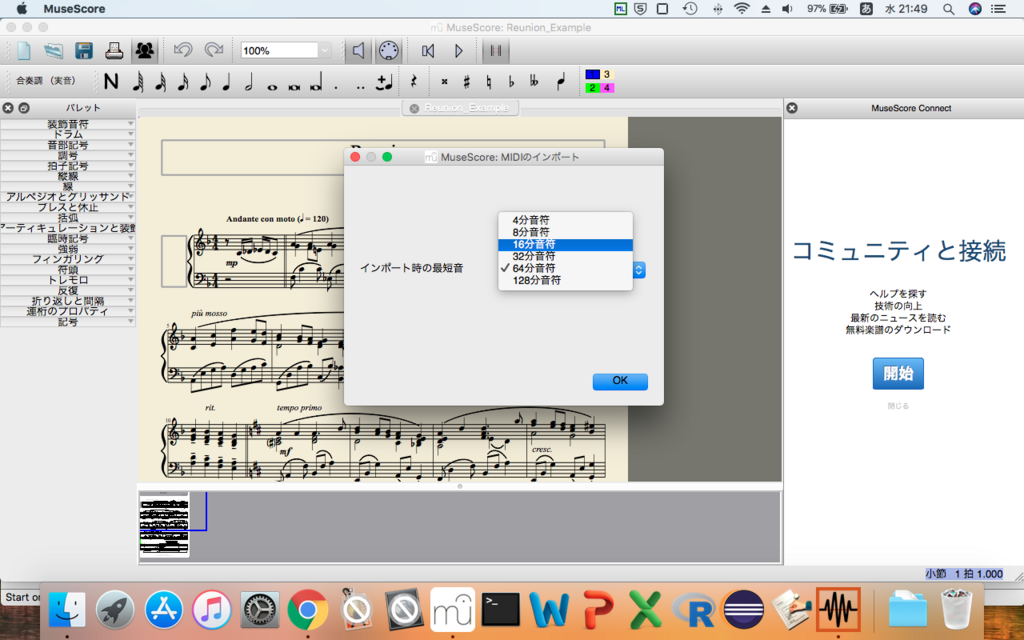Start playback with the Play button

click(458, 50)
